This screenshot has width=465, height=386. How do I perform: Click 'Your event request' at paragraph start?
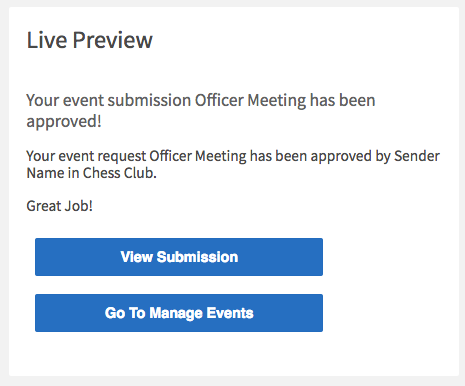pyautogui.click(x=86, y=156)
